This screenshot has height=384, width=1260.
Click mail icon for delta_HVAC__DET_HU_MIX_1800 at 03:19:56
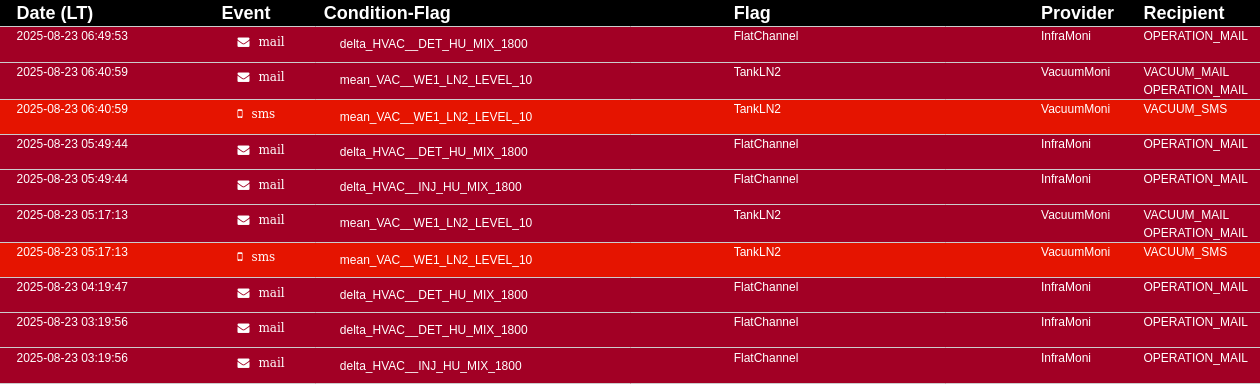[243, 328]
